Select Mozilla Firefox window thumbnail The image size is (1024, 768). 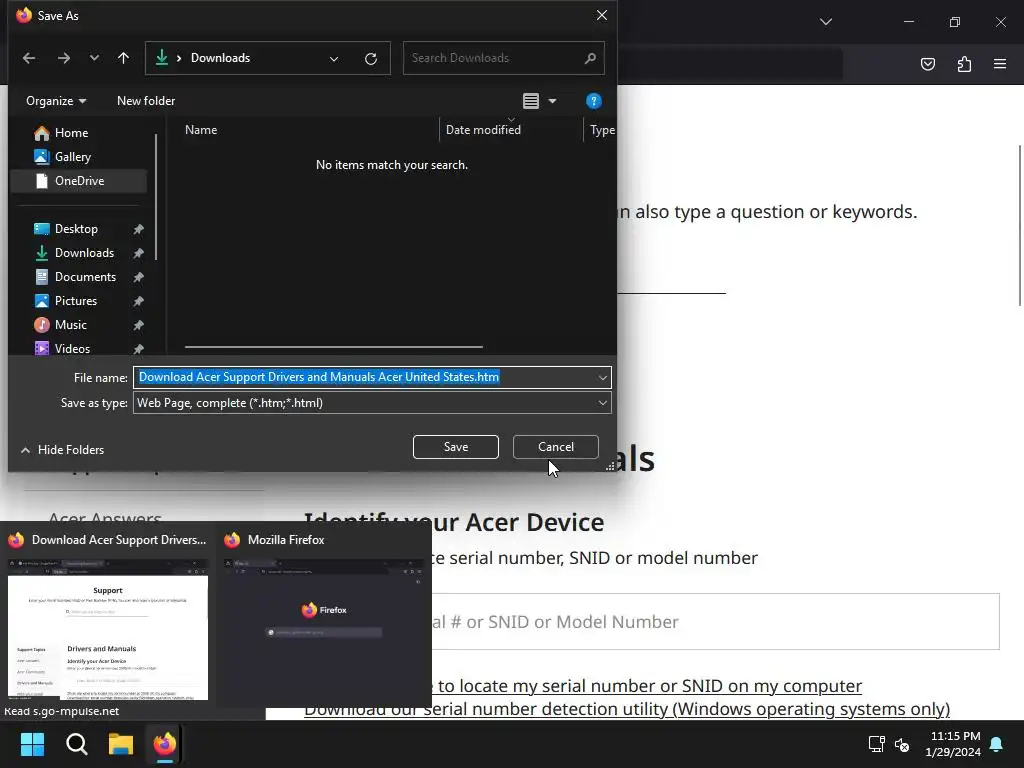[x=324, y=615]
